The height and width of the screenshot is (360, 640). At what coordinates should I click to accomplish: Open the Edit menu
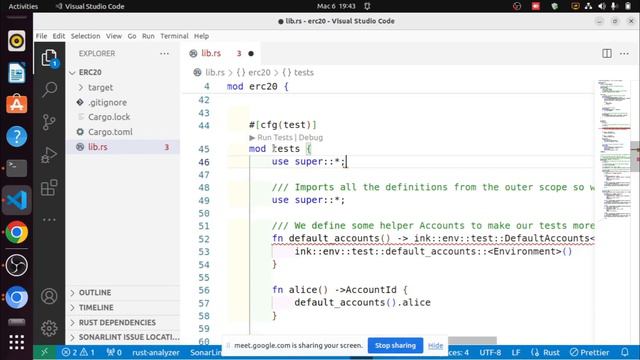point(59,36)
